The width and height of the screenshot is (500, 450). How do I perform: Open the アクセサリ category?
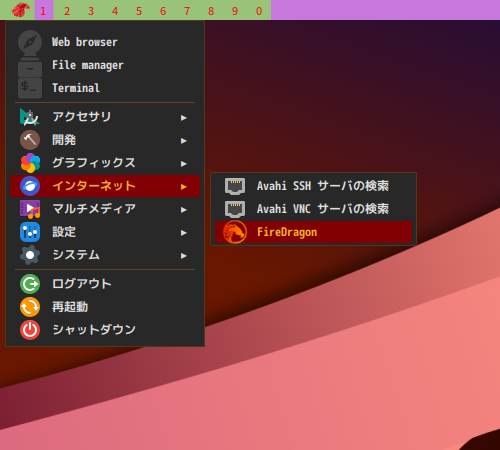[x=105, y=117]
